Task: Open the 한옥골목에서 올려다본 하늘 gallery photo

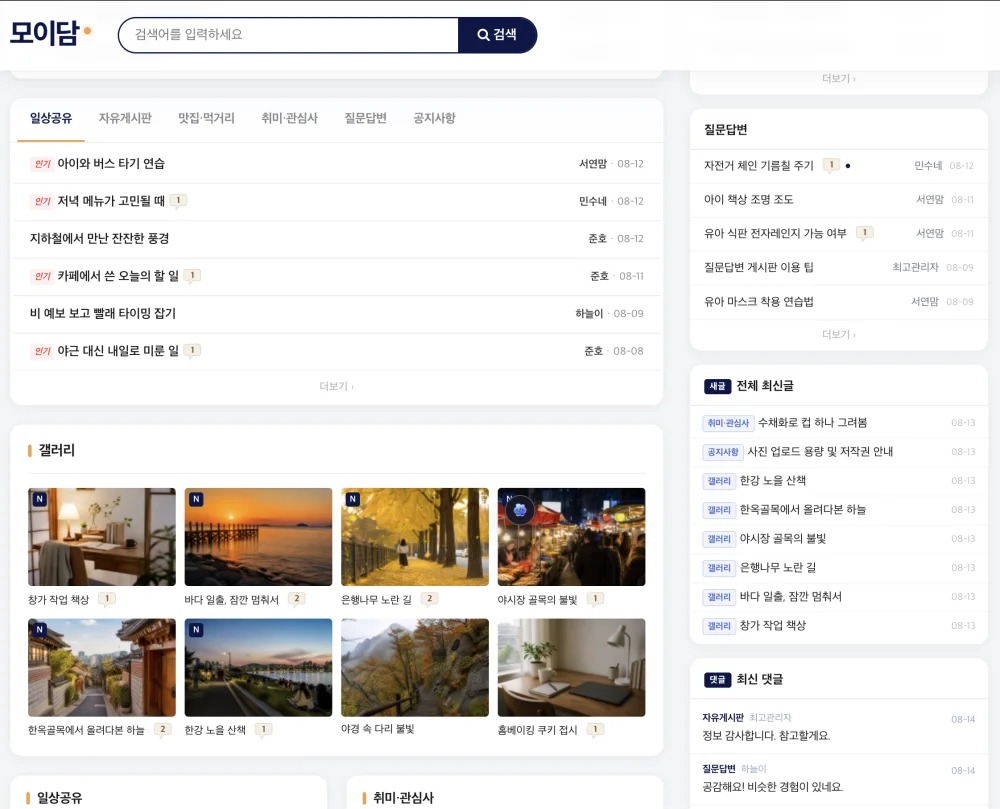Action: coord(102,667)
